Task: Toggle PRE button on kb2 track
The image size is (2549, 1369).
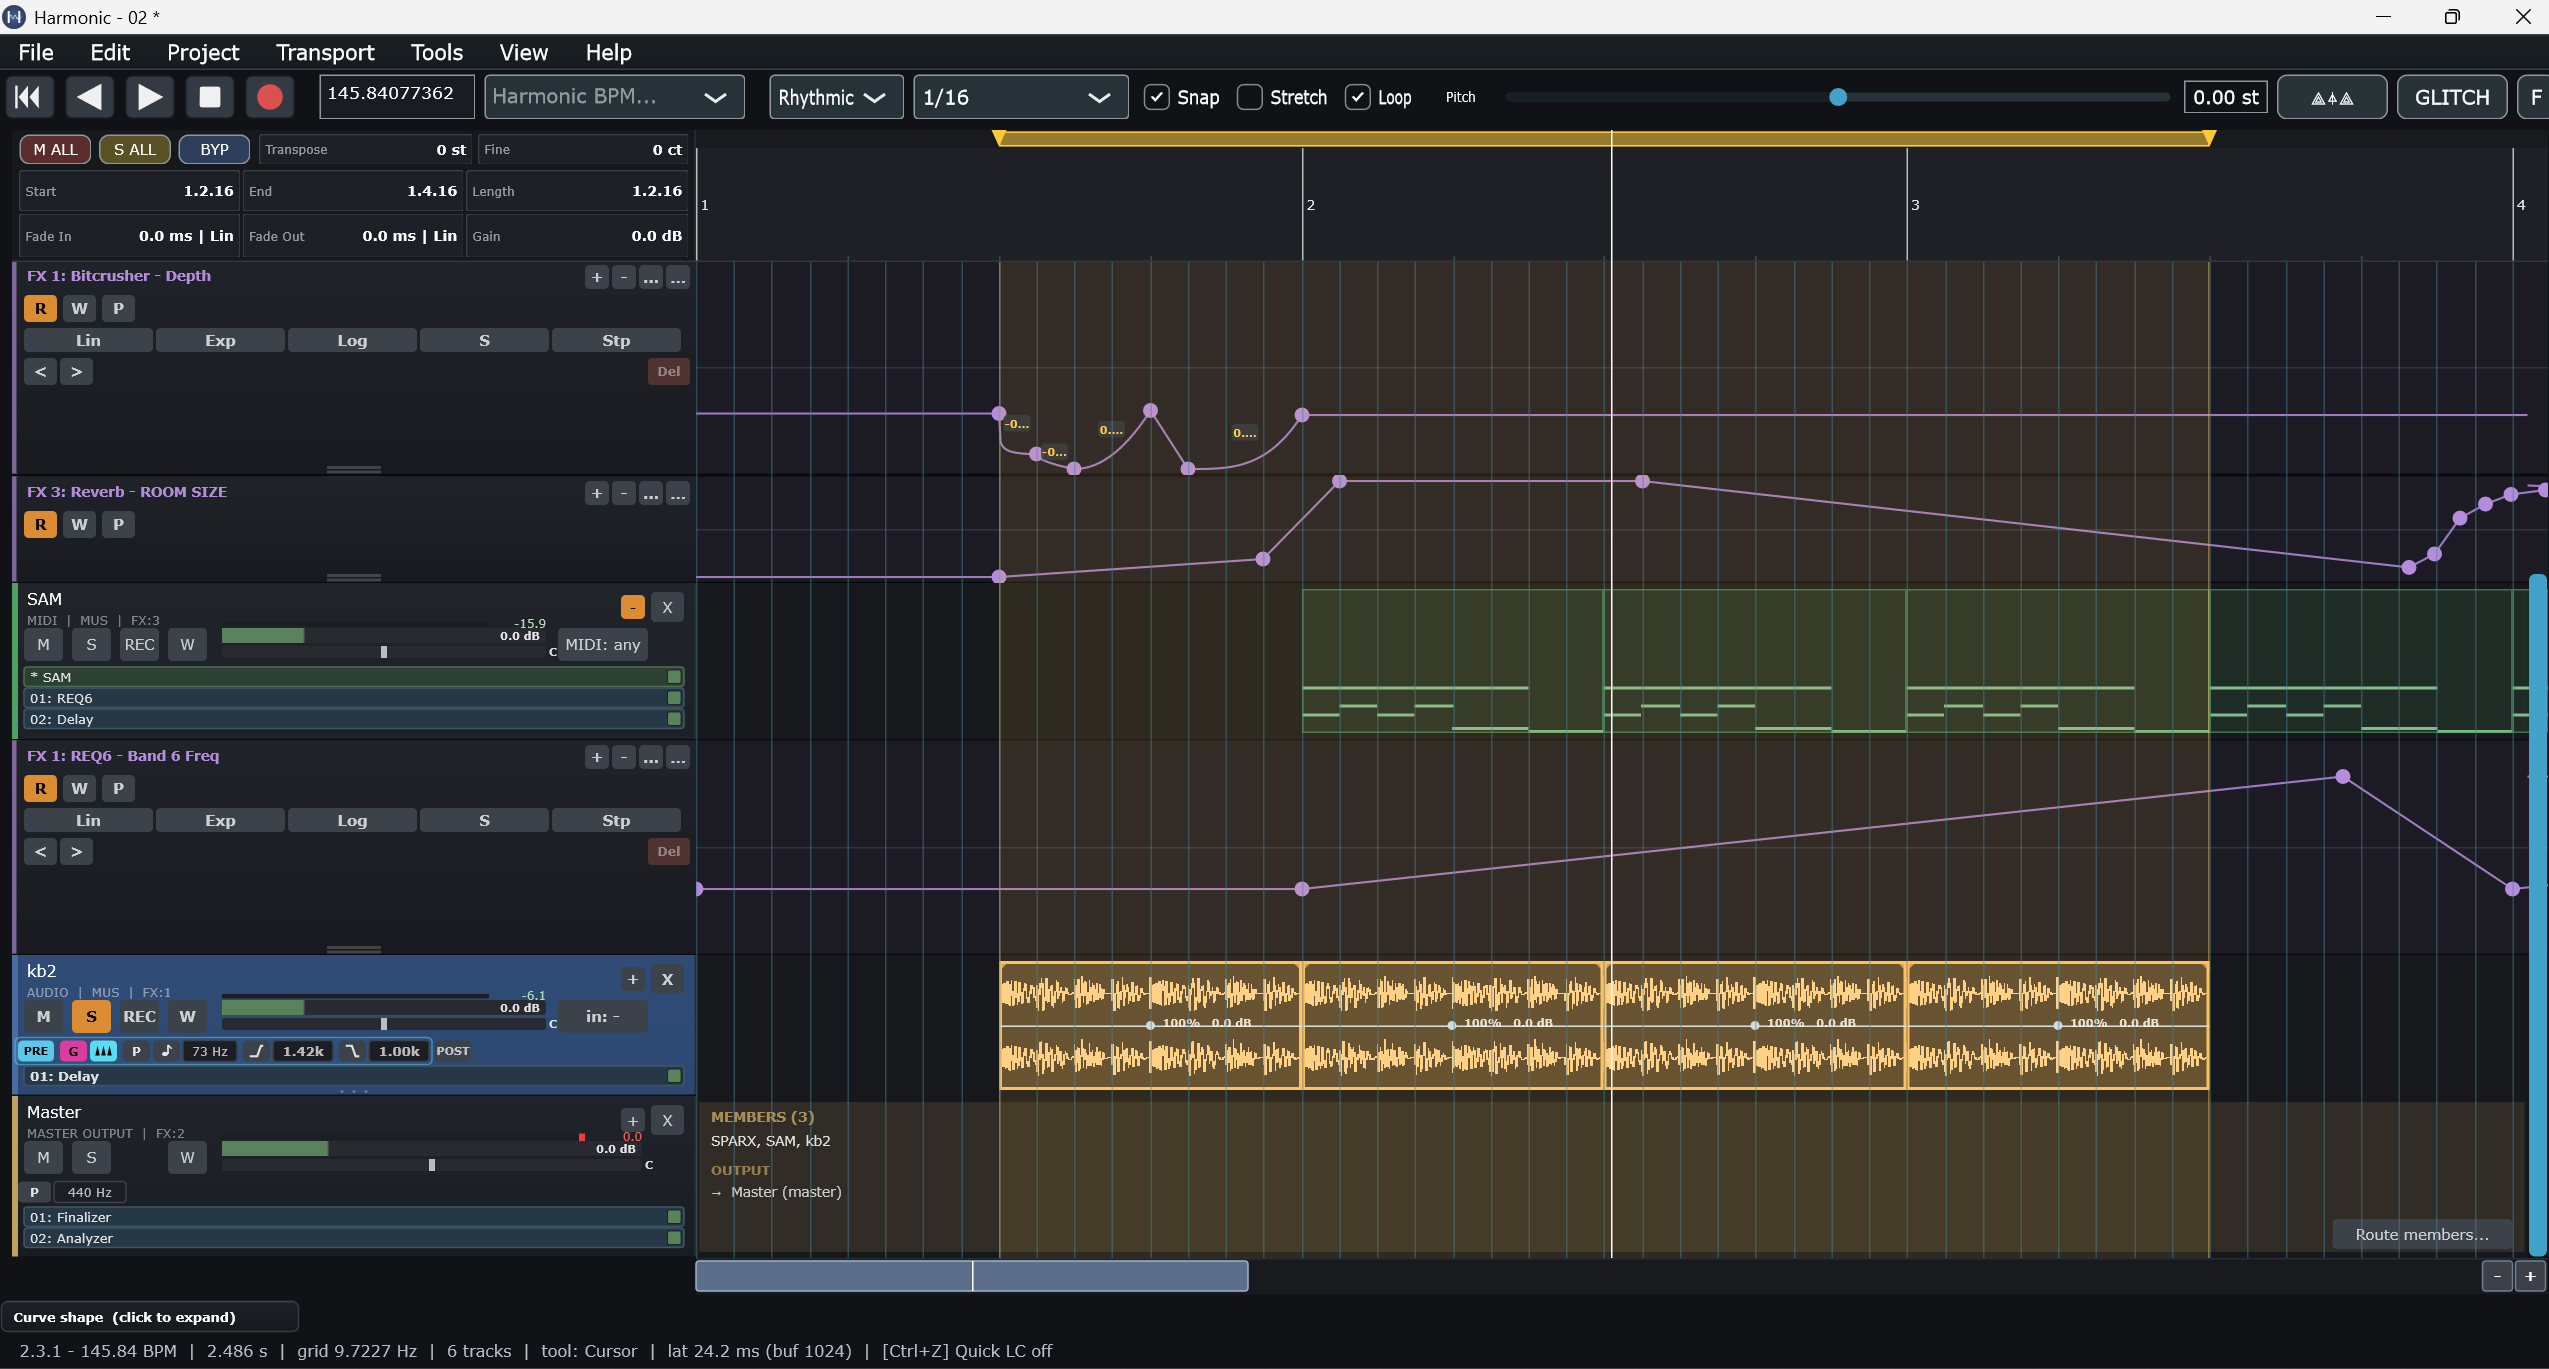Action: pos(36,1051)
